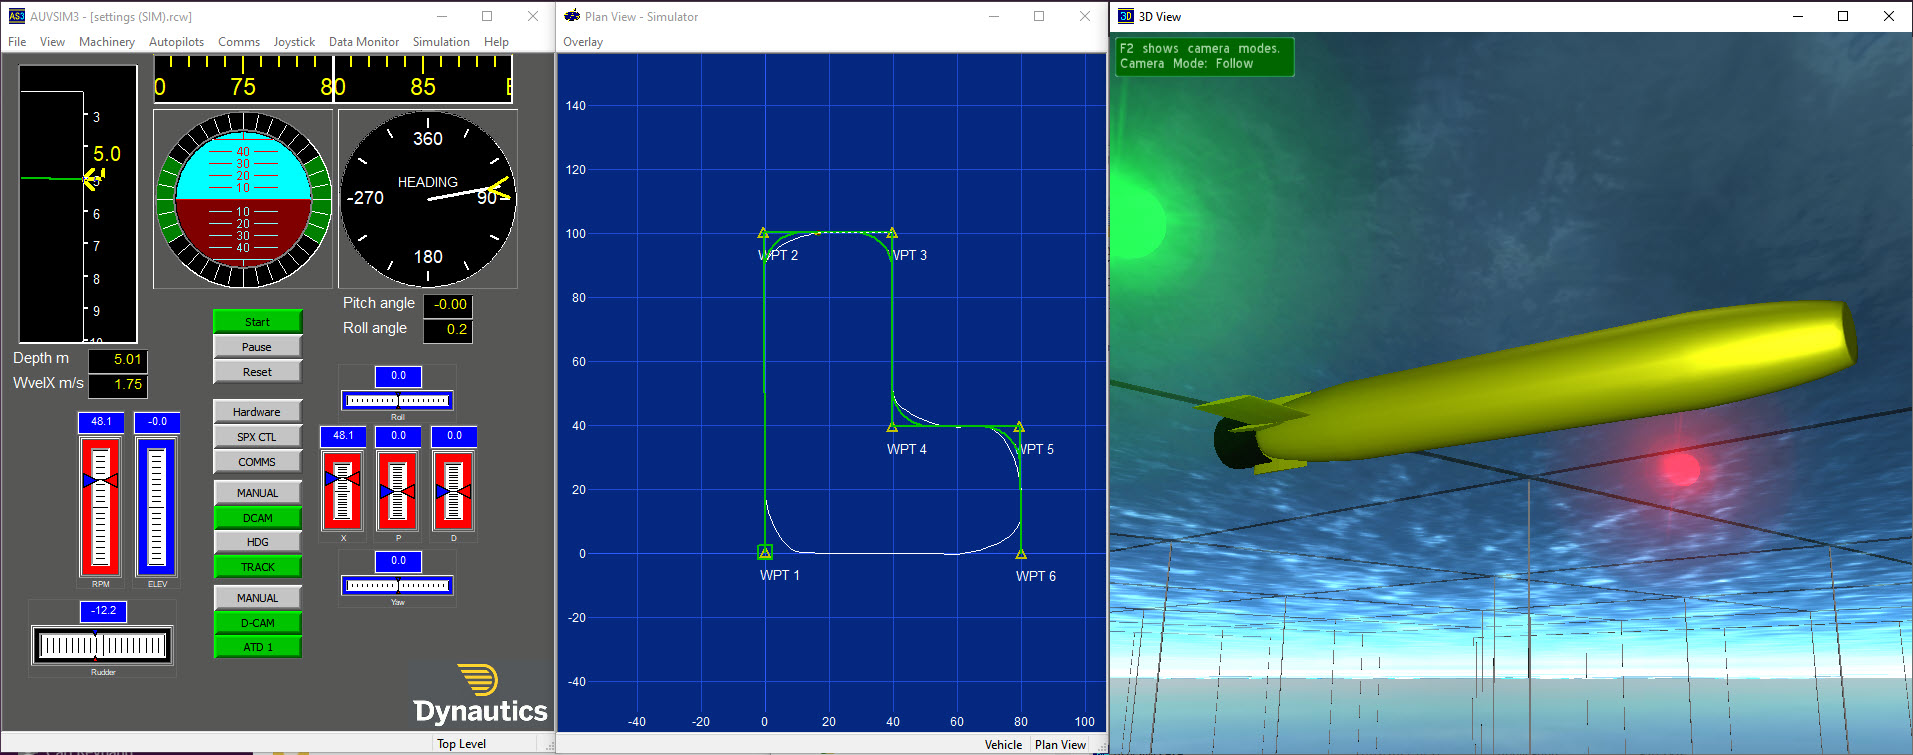Click the Hardware button
The height and width of the screenshot is (755, 1913).
(257, 412)
